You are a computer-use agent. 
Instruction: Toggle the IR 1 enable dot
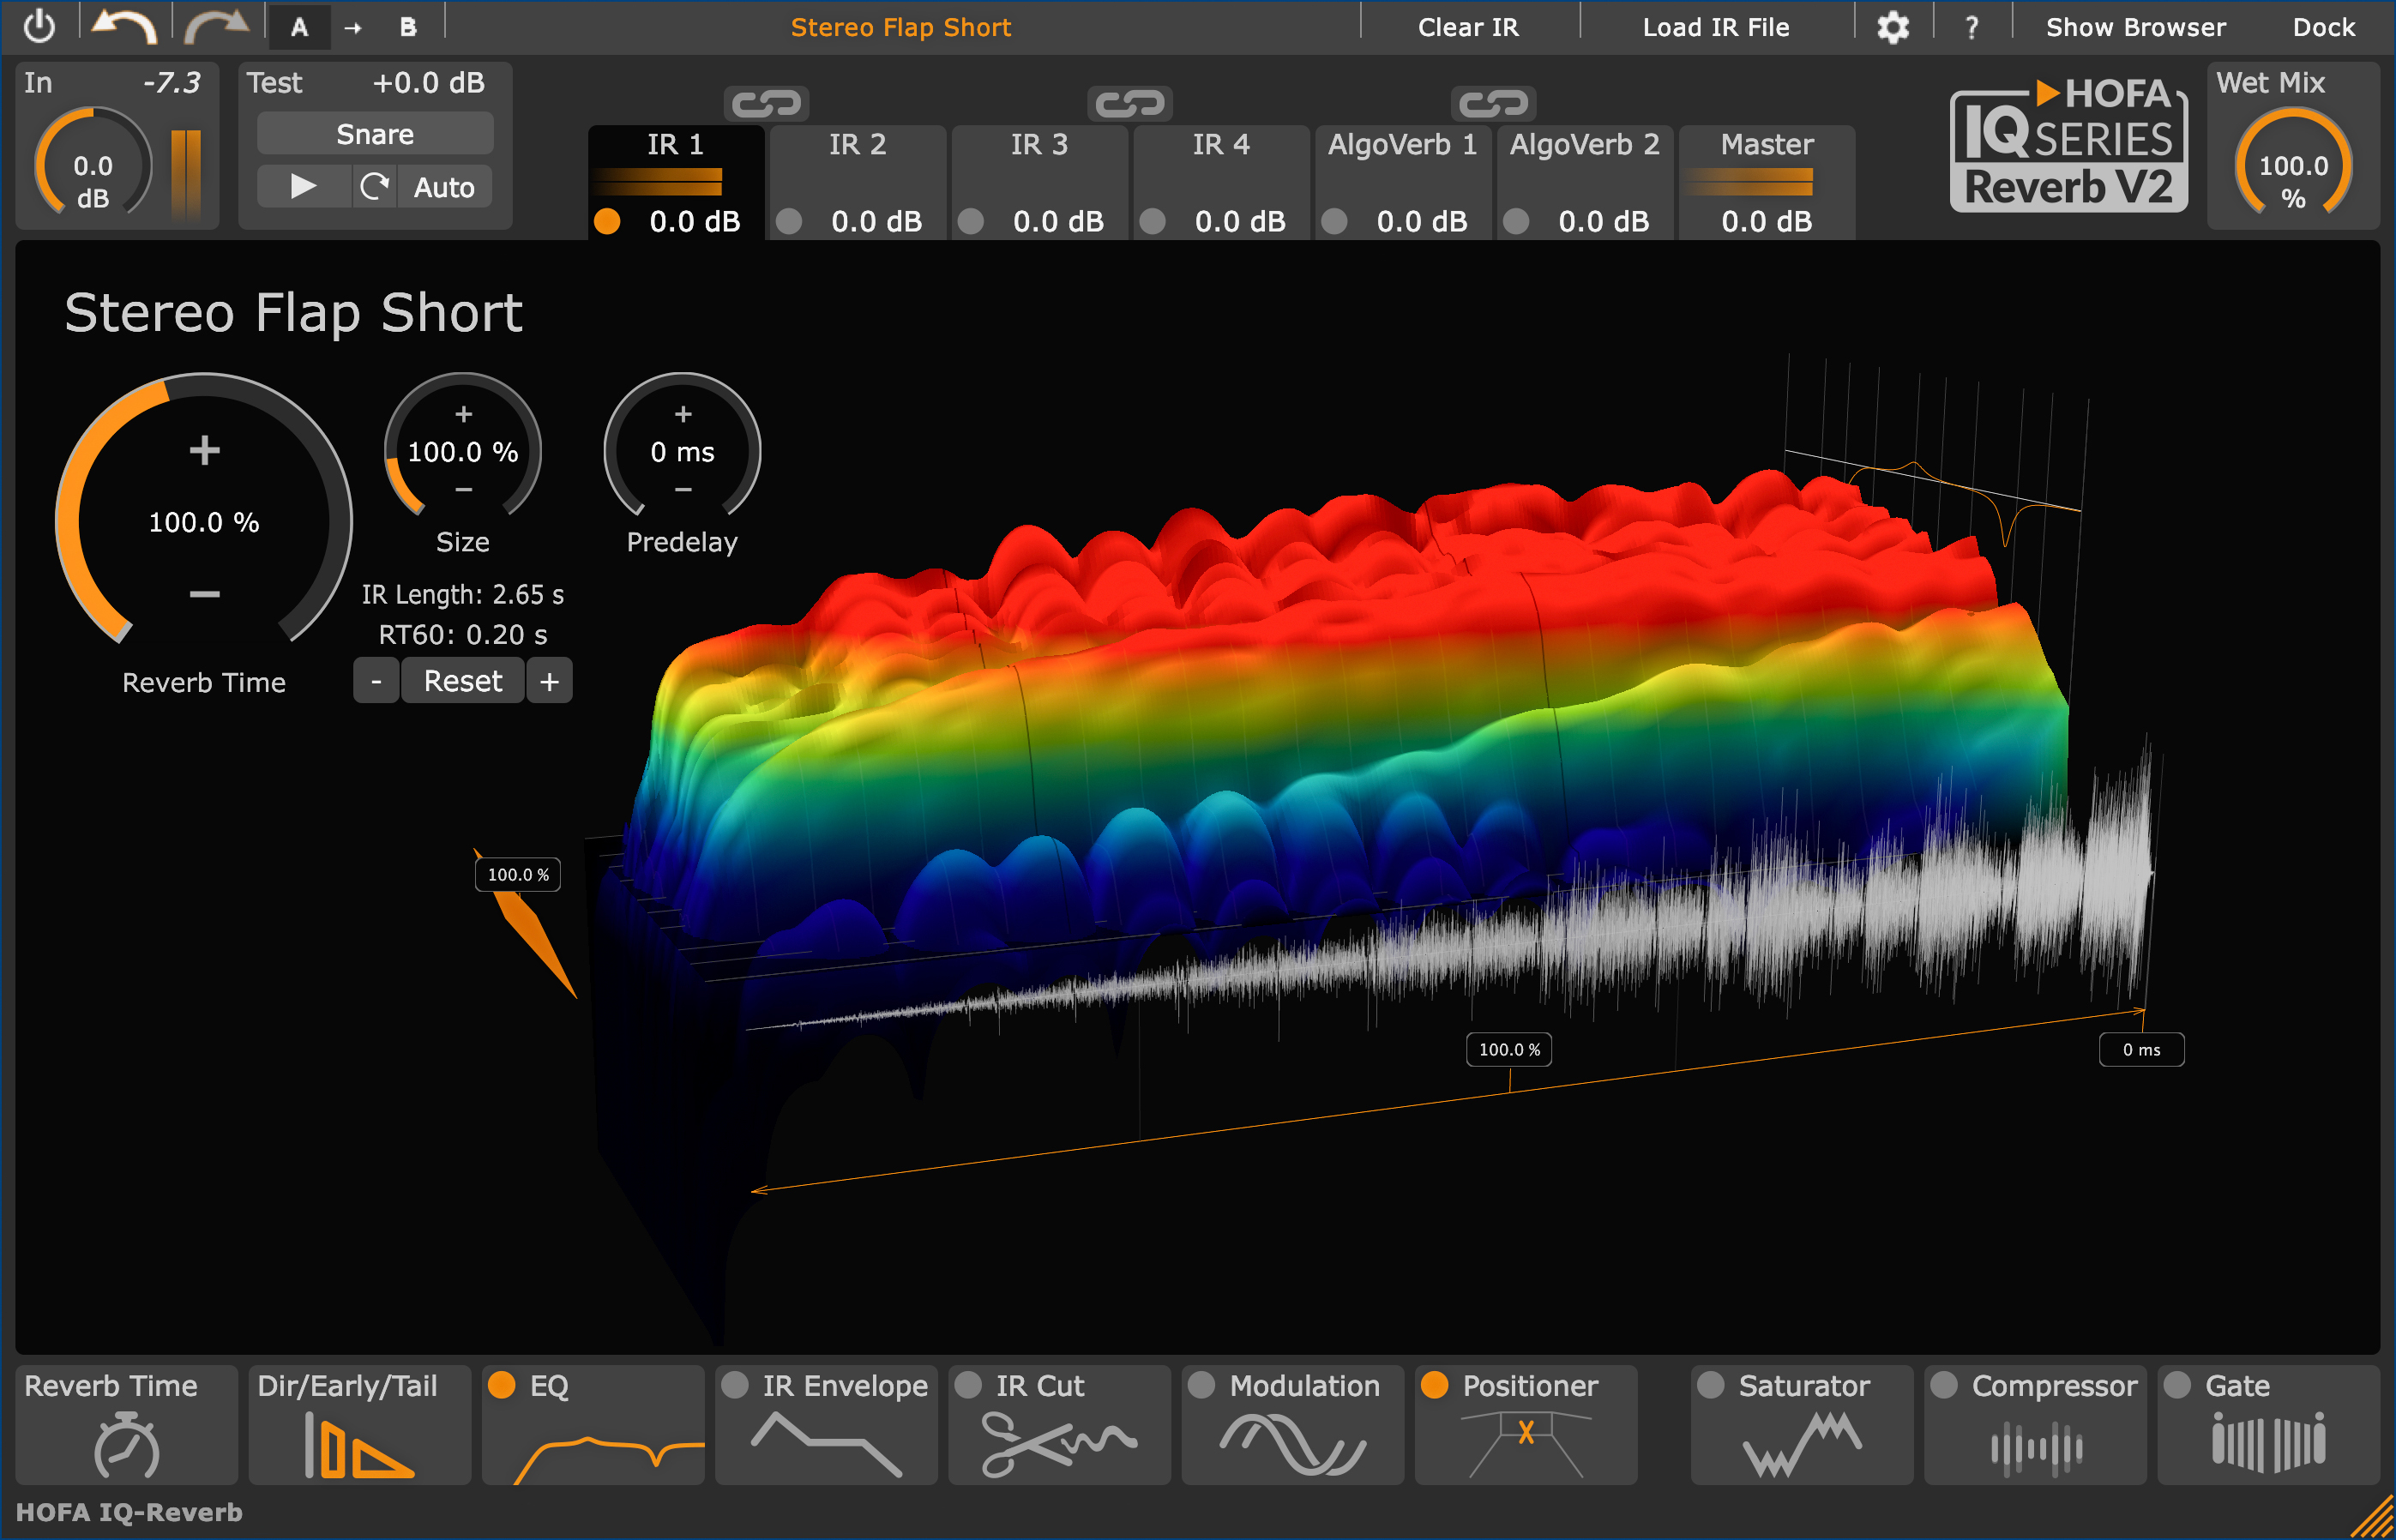tap(607, 221)
